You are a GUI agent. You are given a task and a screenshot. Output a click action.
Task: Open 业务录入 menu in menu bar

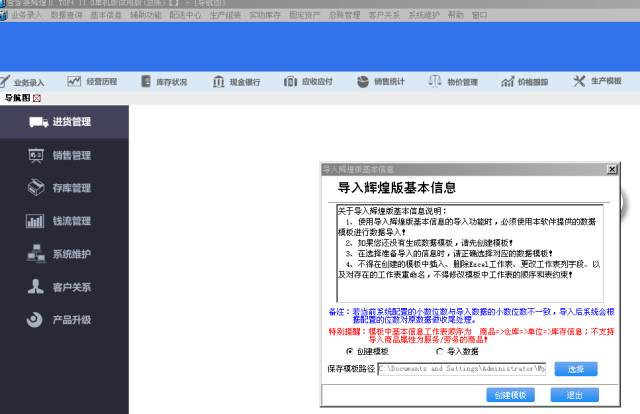click(x=26, y=15)
